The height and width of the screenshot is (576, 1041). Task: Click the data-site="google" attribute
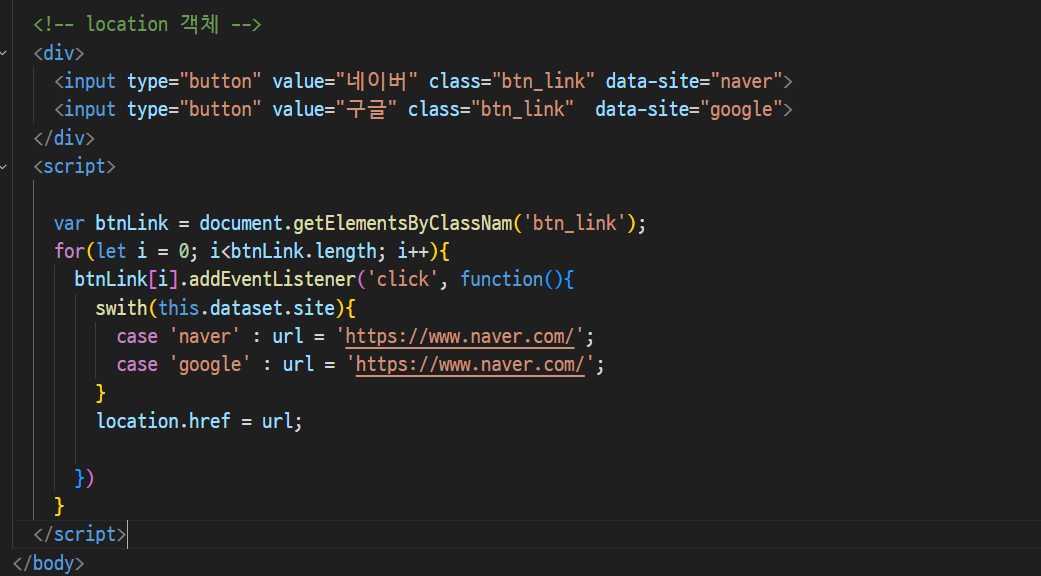pyautogui.click(x=689, y=109)
